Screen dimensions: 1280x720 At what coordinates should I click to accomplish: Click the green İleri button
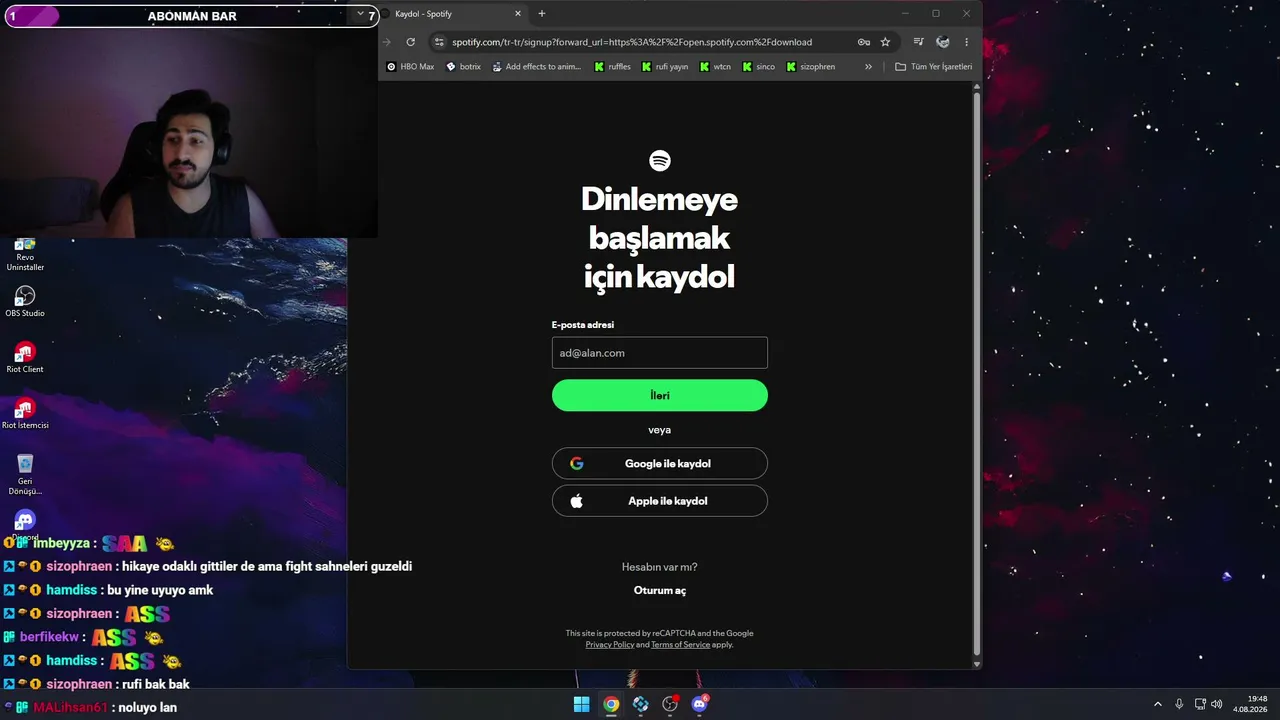pyautogui.click(x=660, y=395)
